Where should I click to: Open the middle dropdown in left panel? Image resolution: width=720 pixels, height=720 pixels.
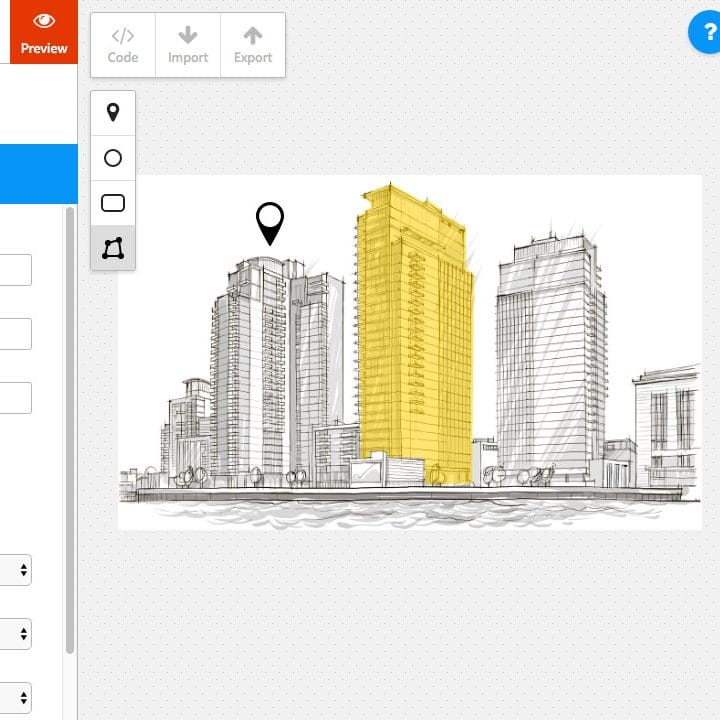point(16,634)
